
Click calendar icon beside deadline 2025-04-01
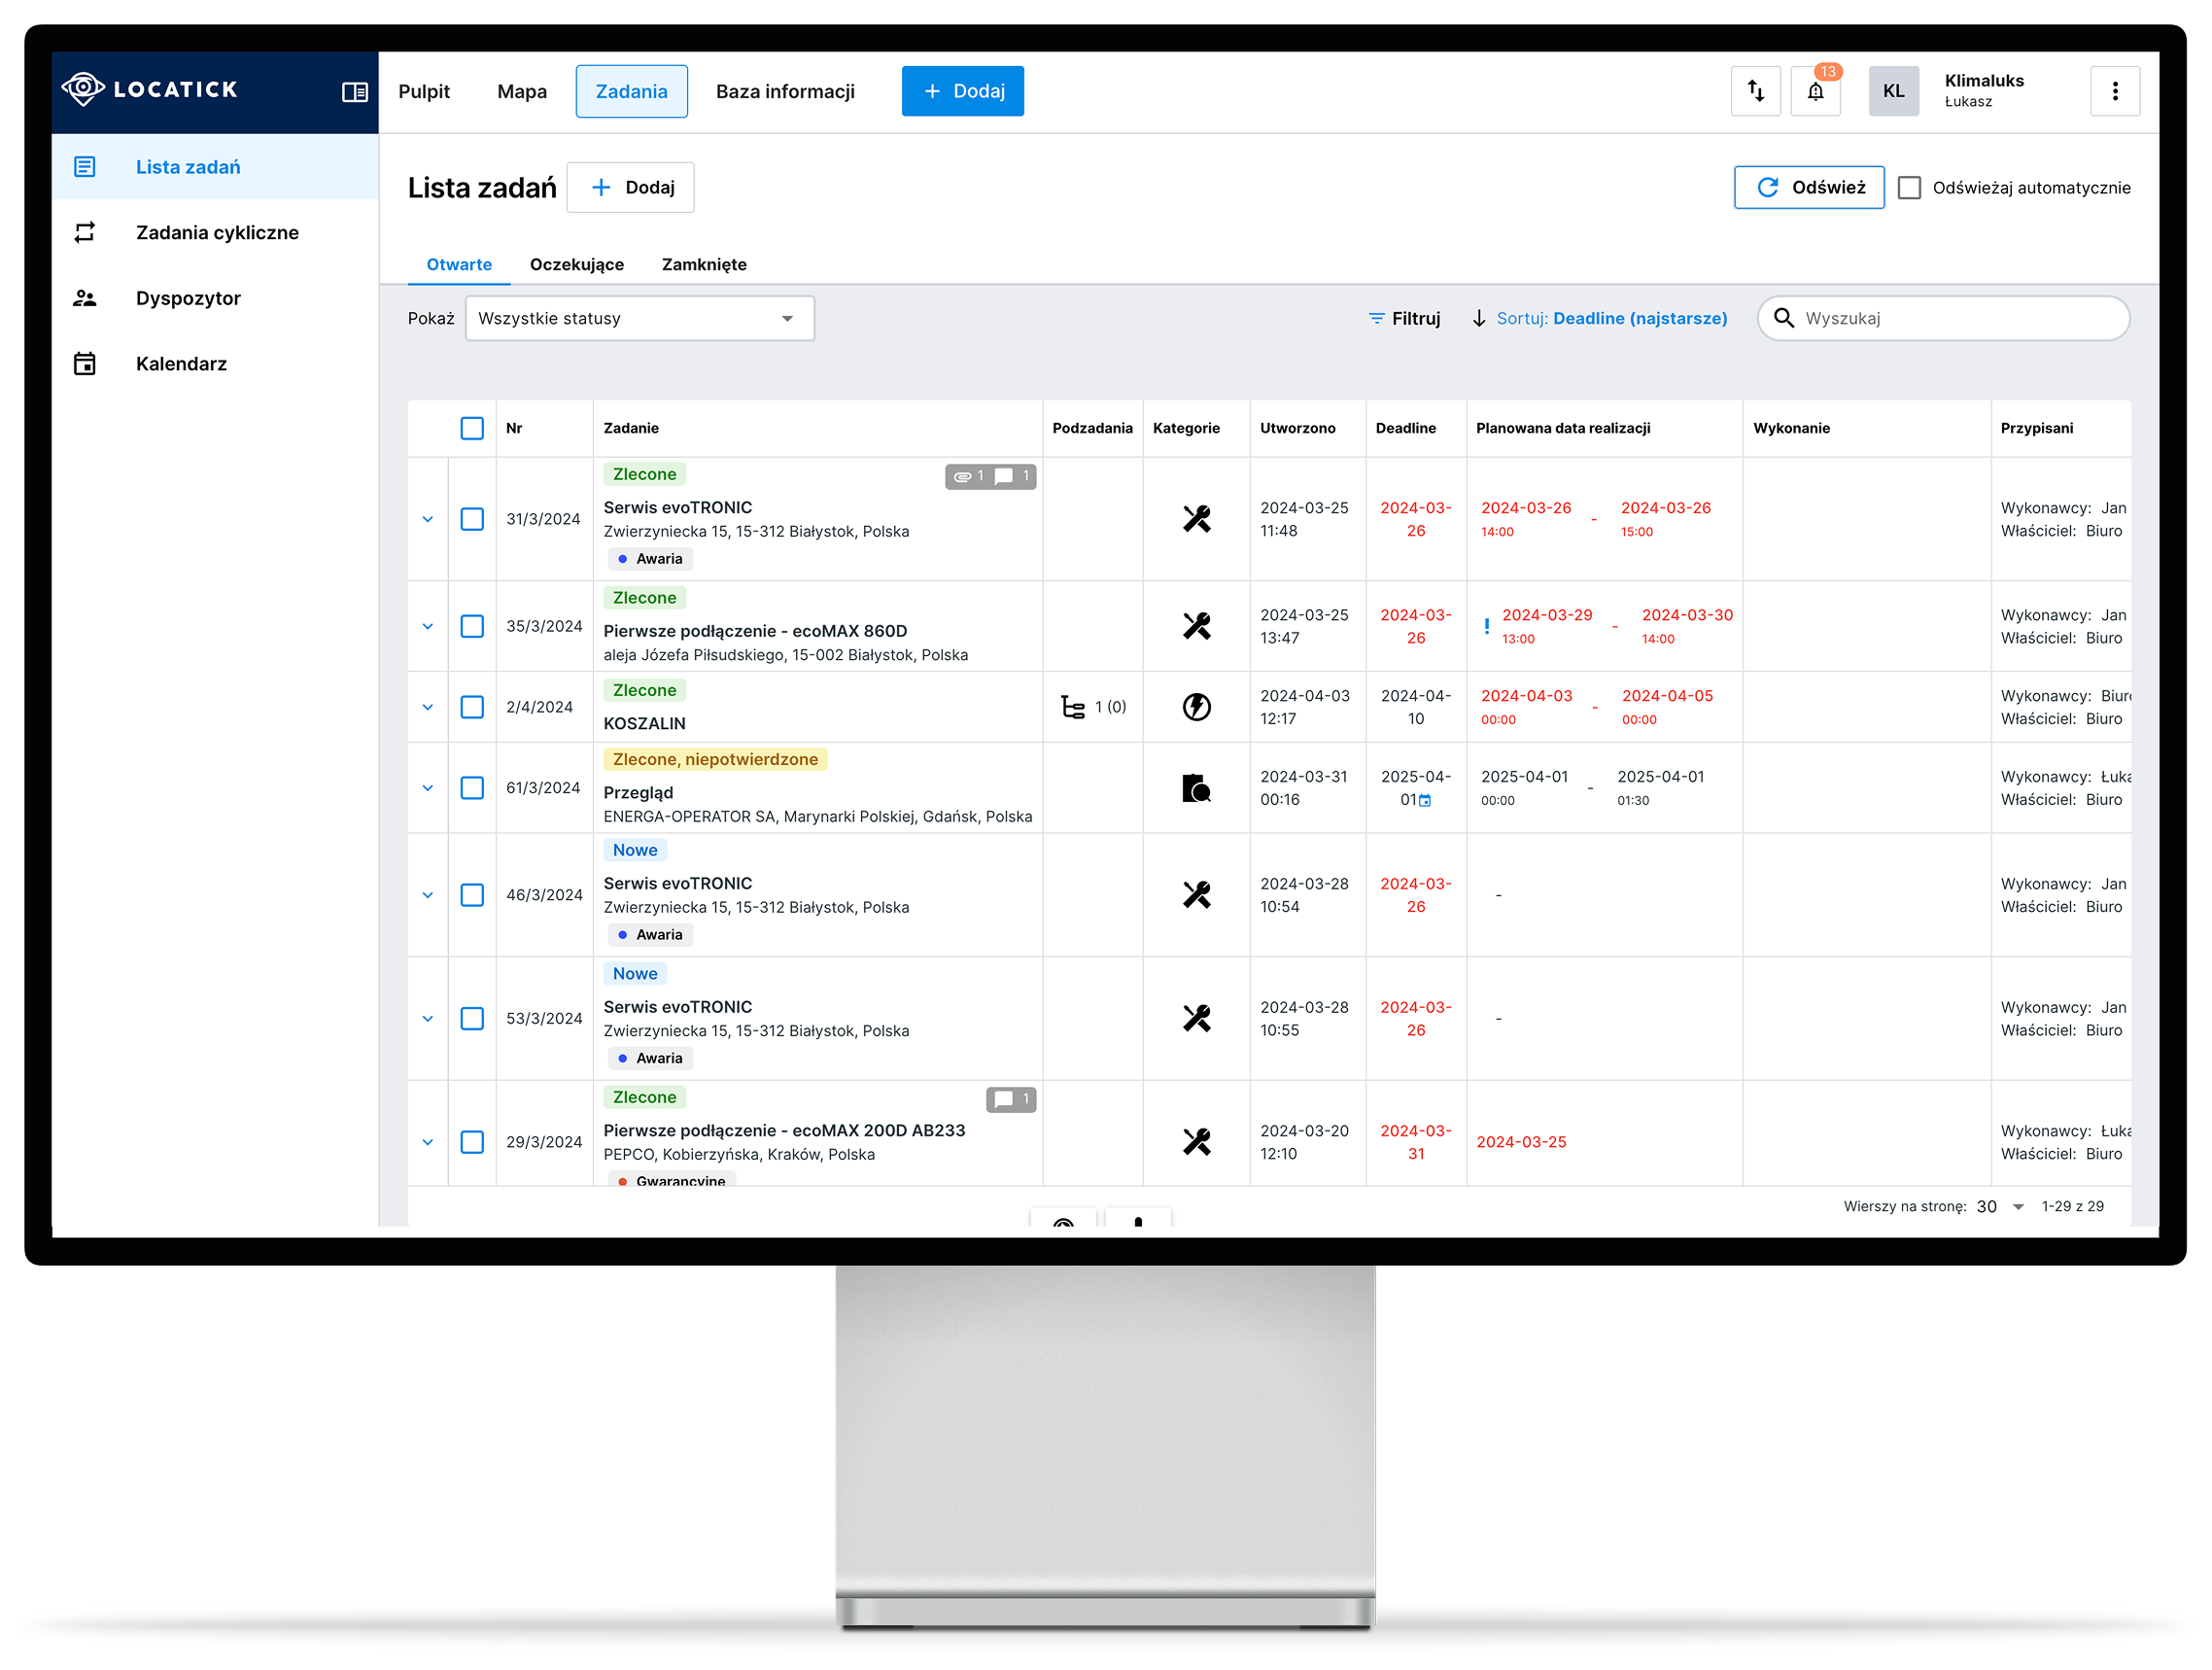click(x=1425, y=800)
